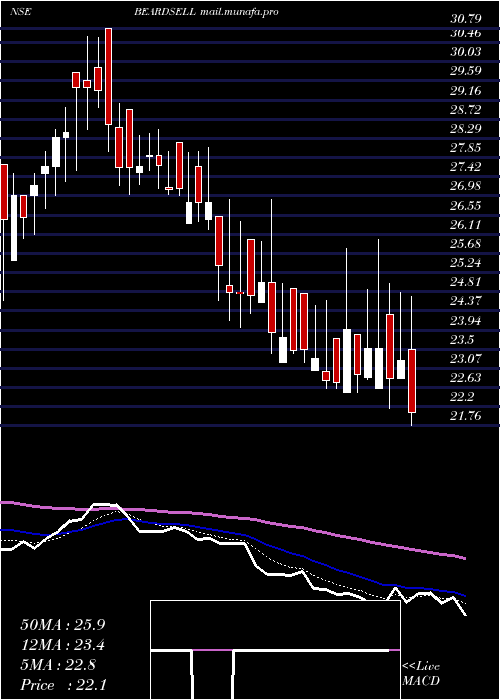The image size is (500, 700).
Task: Click the 23.94 price axis label
Action: pos(466,321)
